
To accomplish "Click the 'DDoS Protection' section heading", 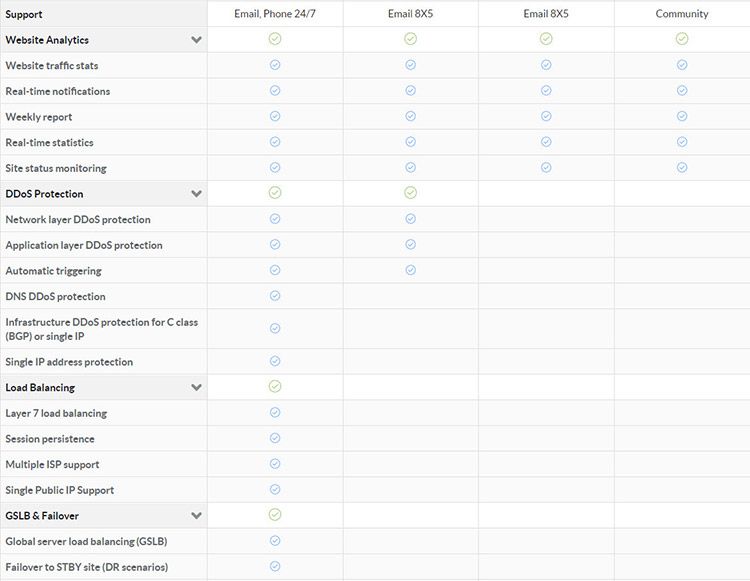I will (44, 194).
